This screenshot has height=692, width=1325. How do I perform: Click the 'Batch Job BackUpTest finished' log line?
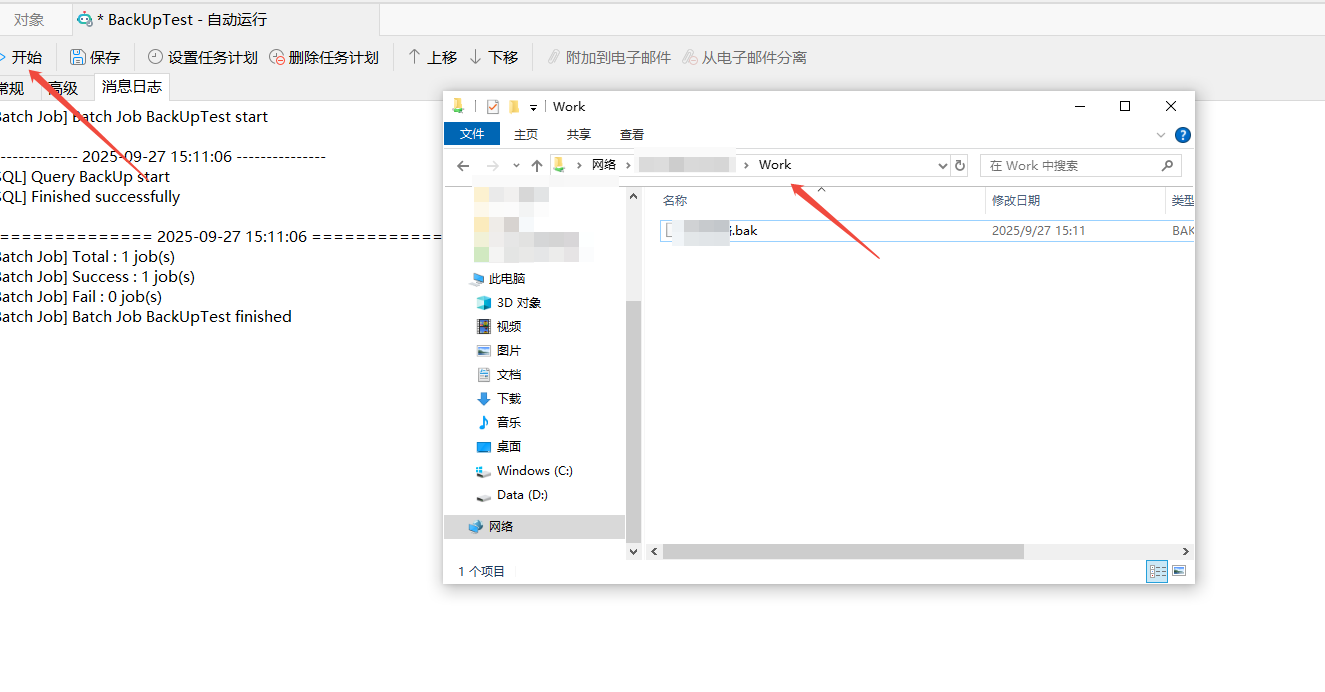tap(146, 317)
